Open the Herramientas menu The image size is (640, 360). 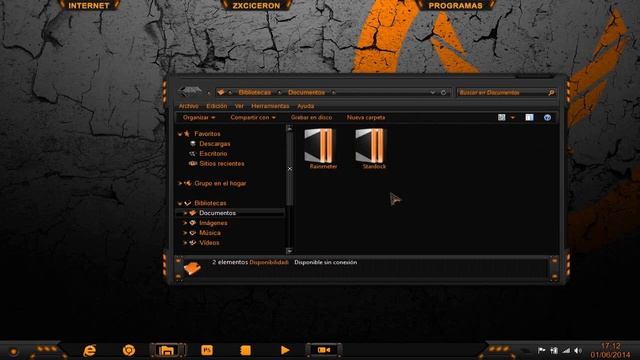(270, 106)
